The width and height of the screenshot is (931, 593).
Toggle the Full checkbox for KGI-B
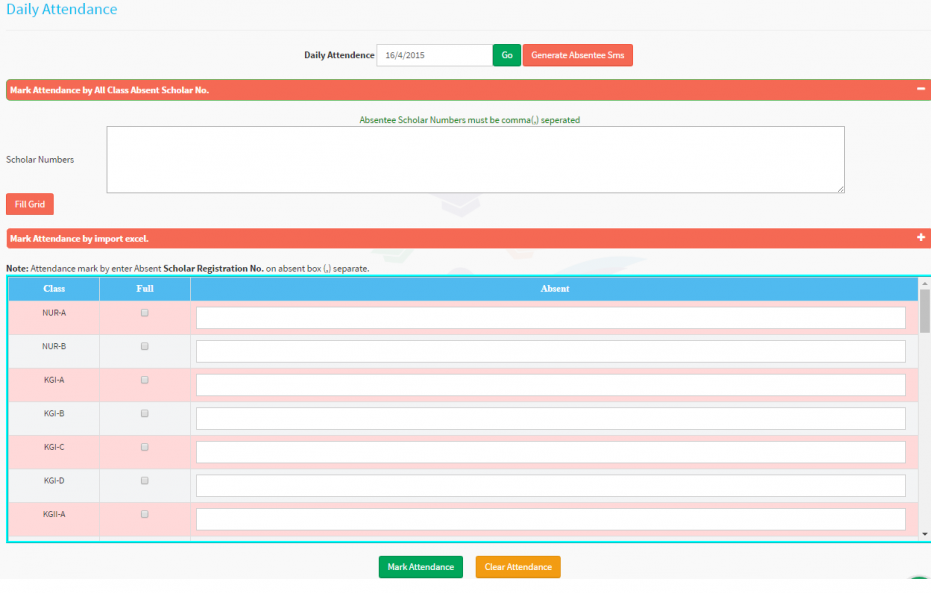click(145, 413)
